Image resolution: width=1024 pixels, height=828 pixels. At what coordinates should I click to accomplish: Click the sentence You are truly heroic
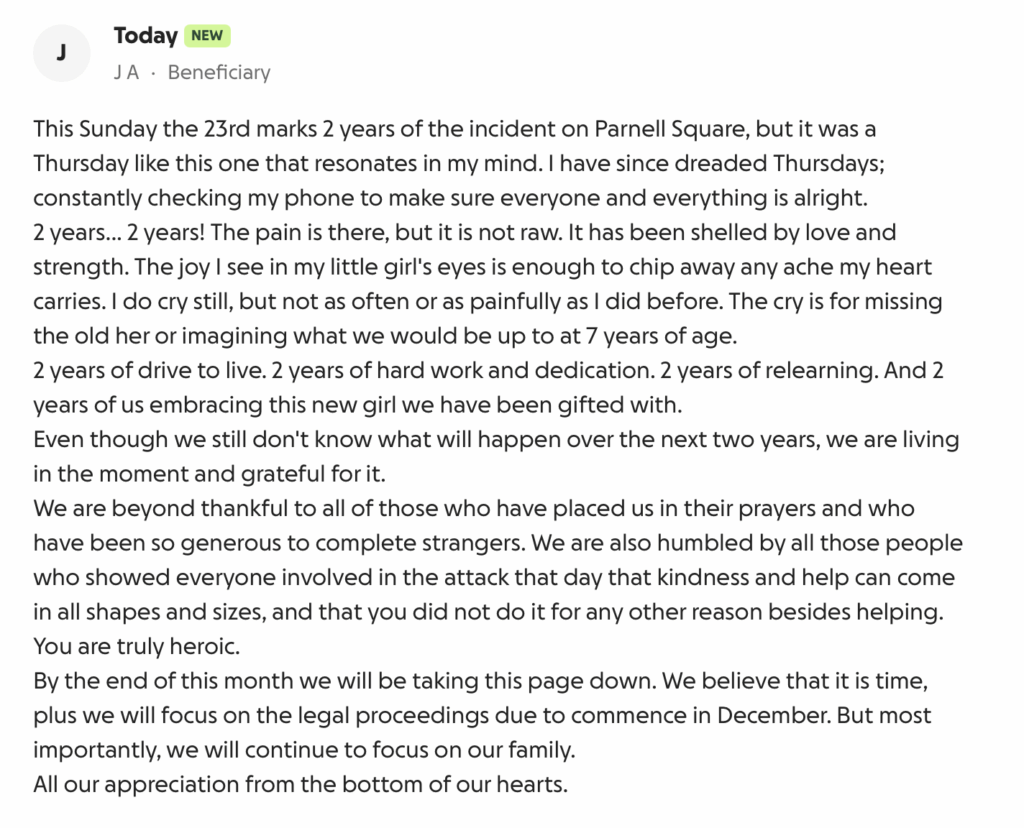[x=136, y=646]
